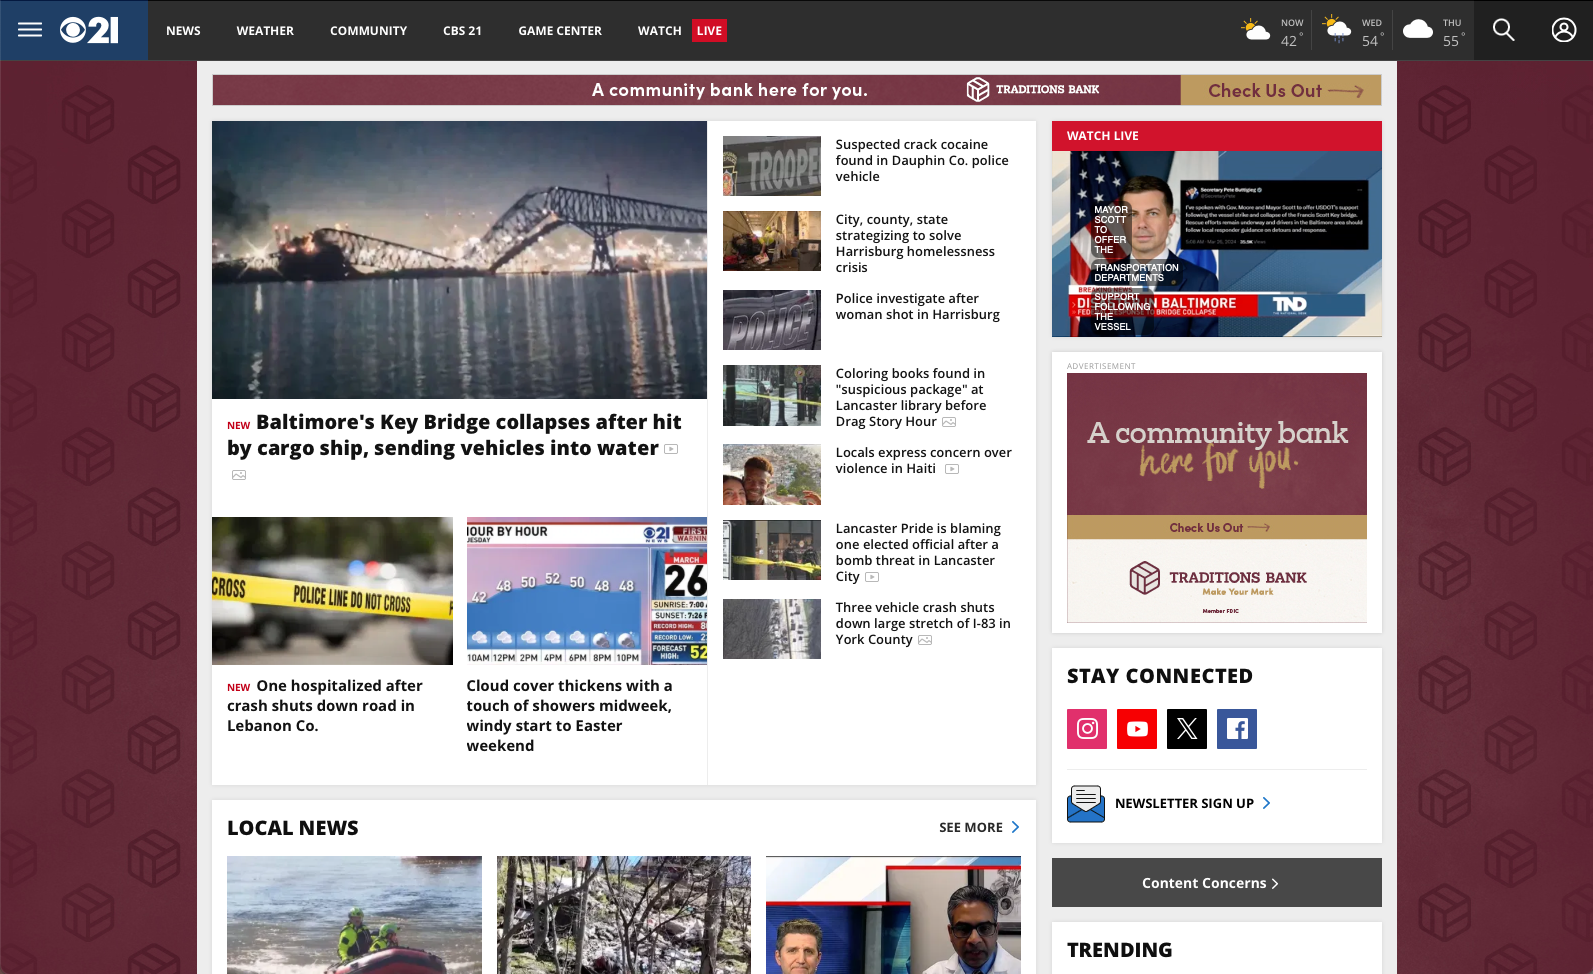
Task: Open Three vehicle crash I-83 story
Action: point(923,624)
